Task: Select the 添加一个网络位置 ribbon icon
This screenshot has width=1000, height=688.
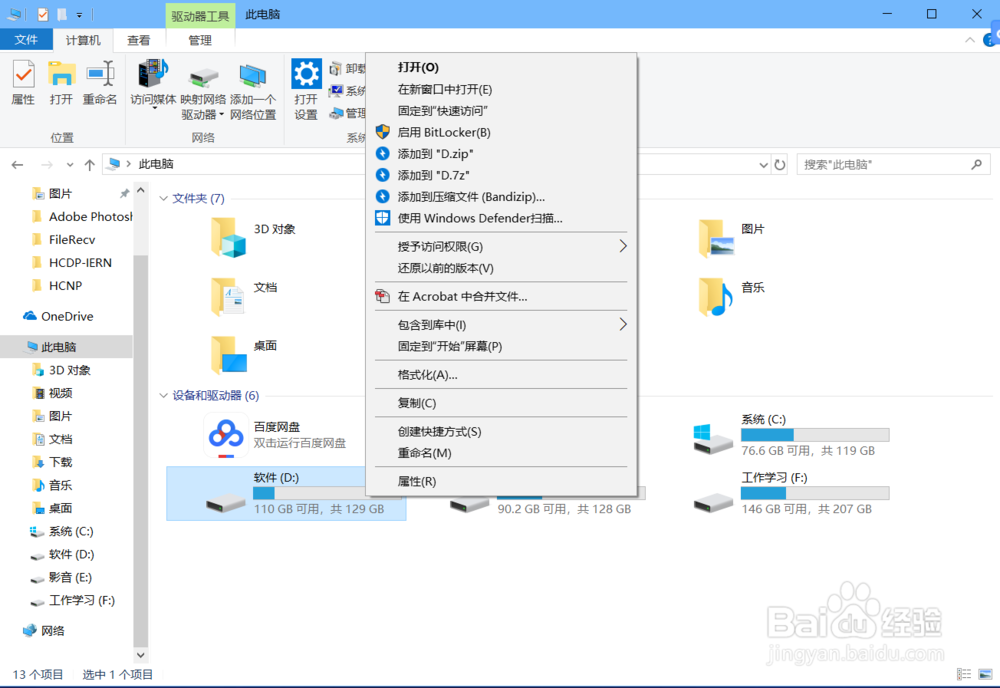Action: coord(254,85)
